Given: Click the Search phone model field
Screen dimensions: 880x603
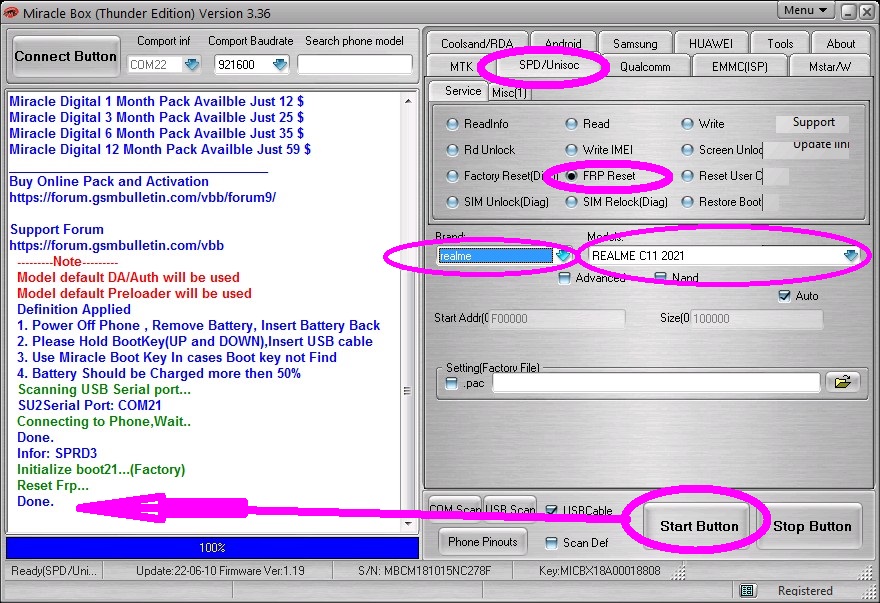Looking at the screenshot, I should point(355,65).
